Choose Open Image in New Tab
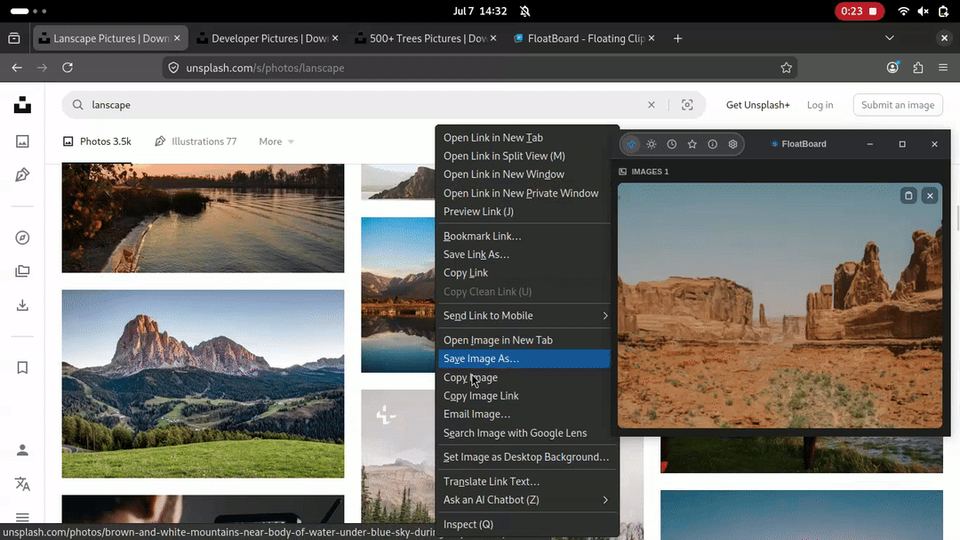The height and width of the screenshot is (540, 960). (x=524, y=340)
